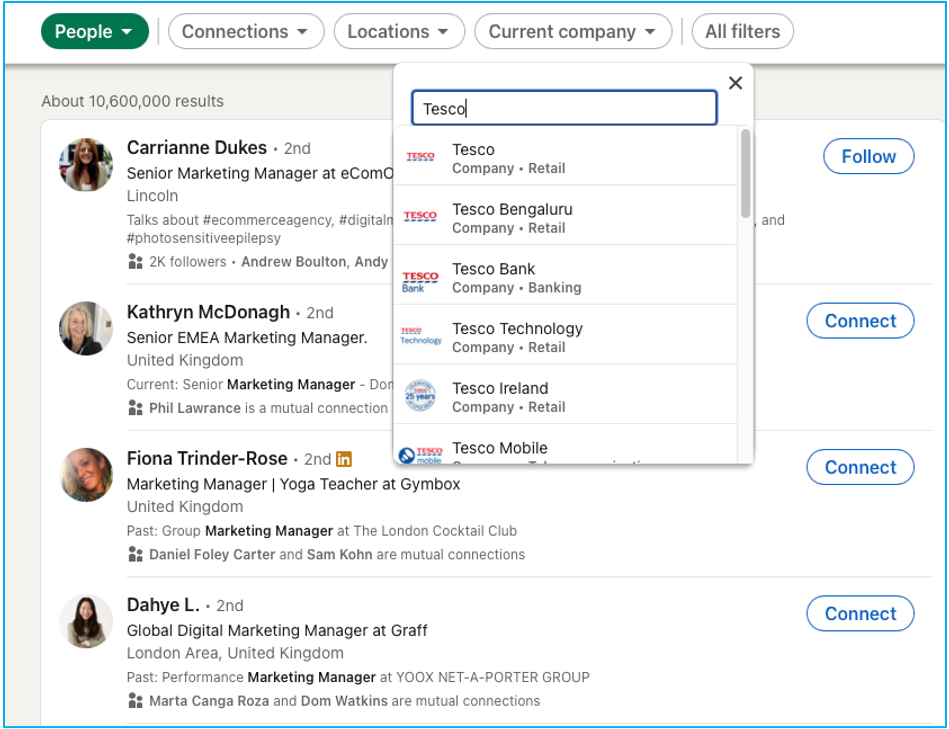949x729 pixels.
Task: Open Carrianne Dukes profile name link
Action: pyautogui.click(x=197, y=148)
